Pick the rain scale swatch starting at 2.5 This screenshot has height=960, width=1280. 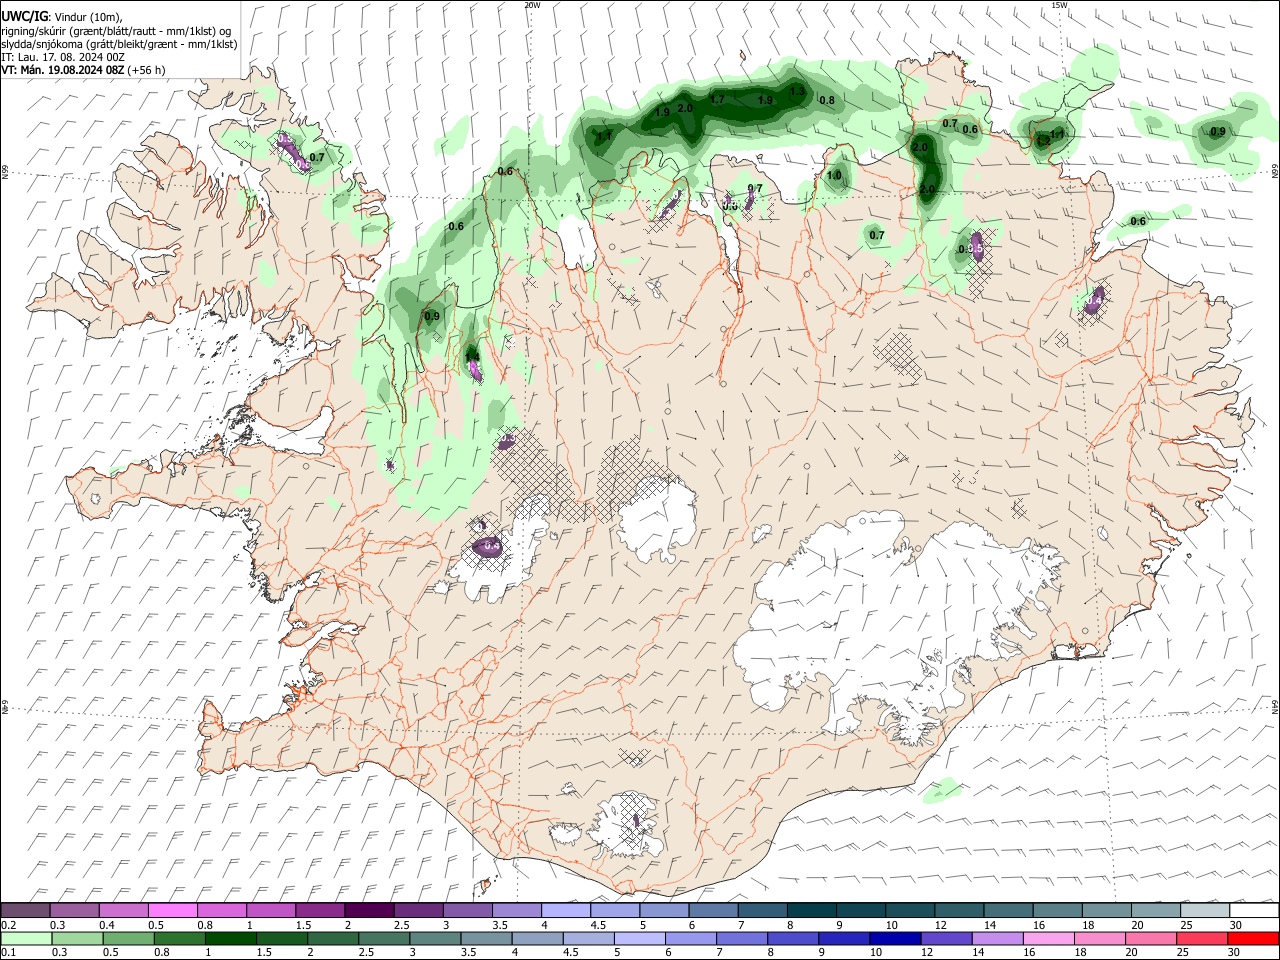384,939
